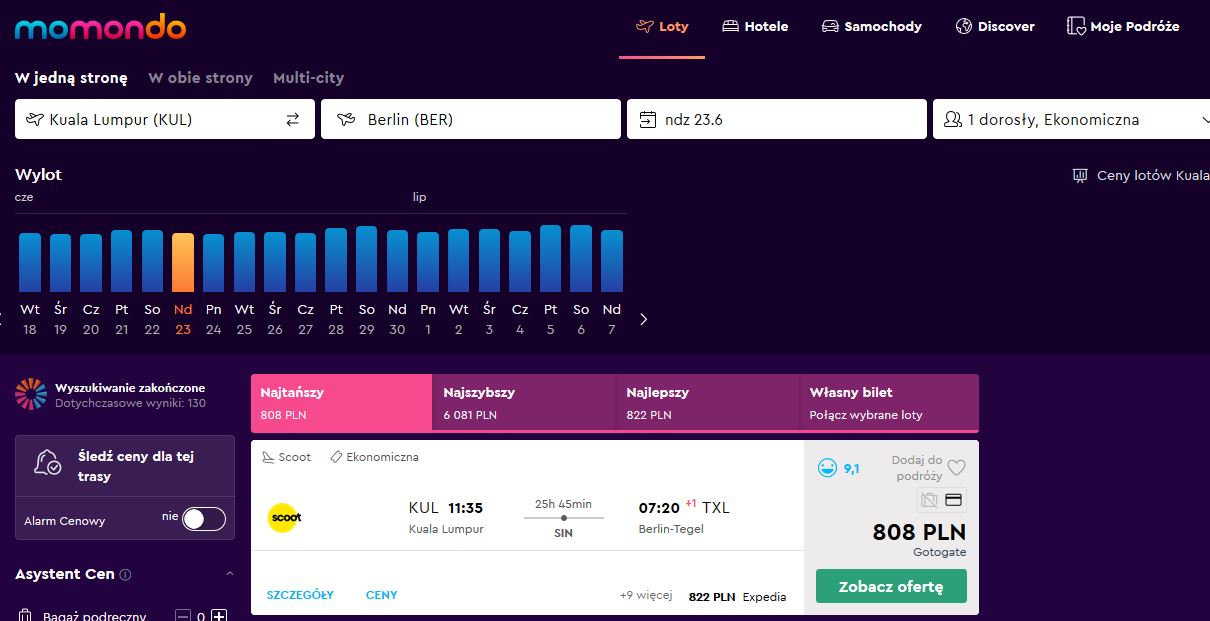Click the 25h 45min SIN layover info
Screen dimensions: 1210x621
tap(564, 518)
